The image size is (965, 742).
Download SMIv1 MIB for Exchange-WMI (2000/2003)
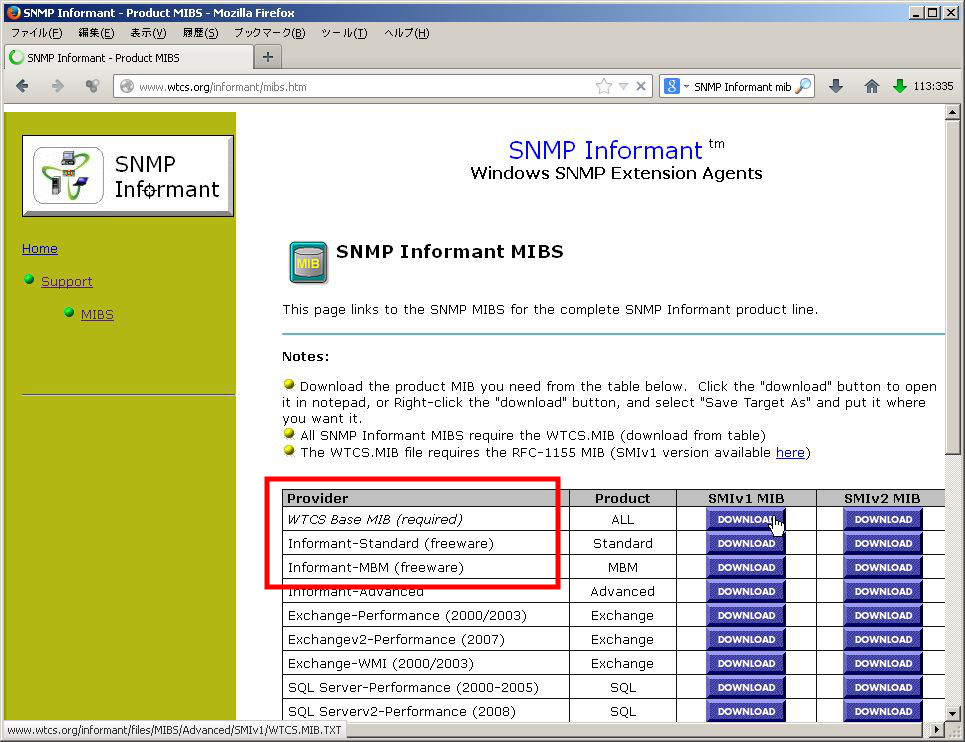coord(746,663)
